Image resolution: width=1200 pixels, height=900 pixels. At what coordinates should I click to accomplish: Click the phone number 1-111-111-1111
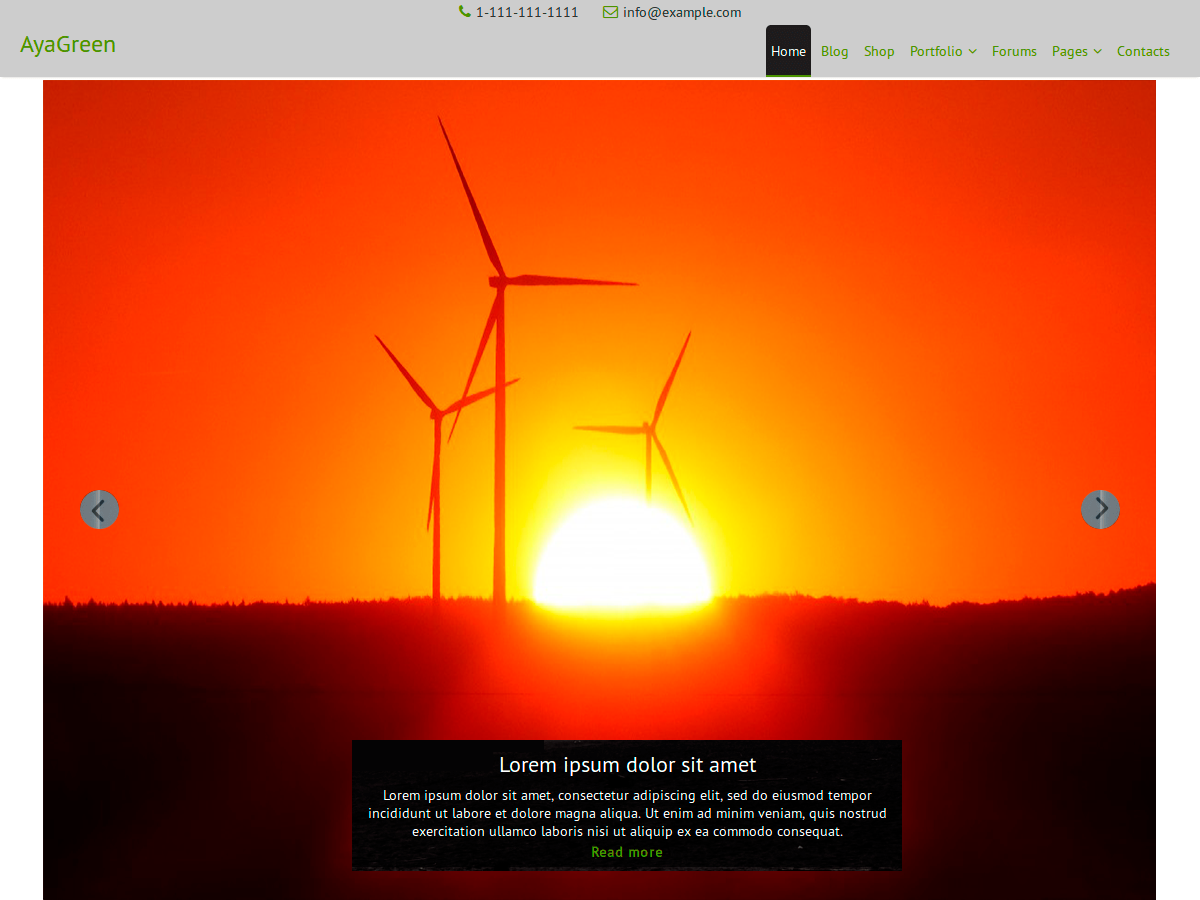pyautogui.click(x=526, y=13)
